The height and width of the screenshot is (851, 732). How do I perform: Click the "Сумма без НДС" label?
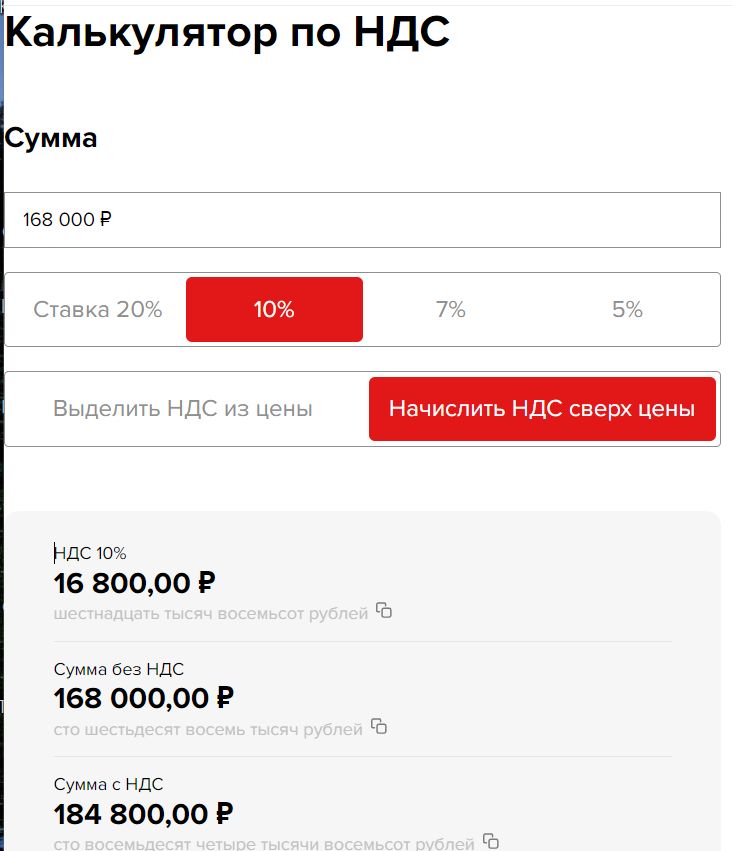(119, 669)
